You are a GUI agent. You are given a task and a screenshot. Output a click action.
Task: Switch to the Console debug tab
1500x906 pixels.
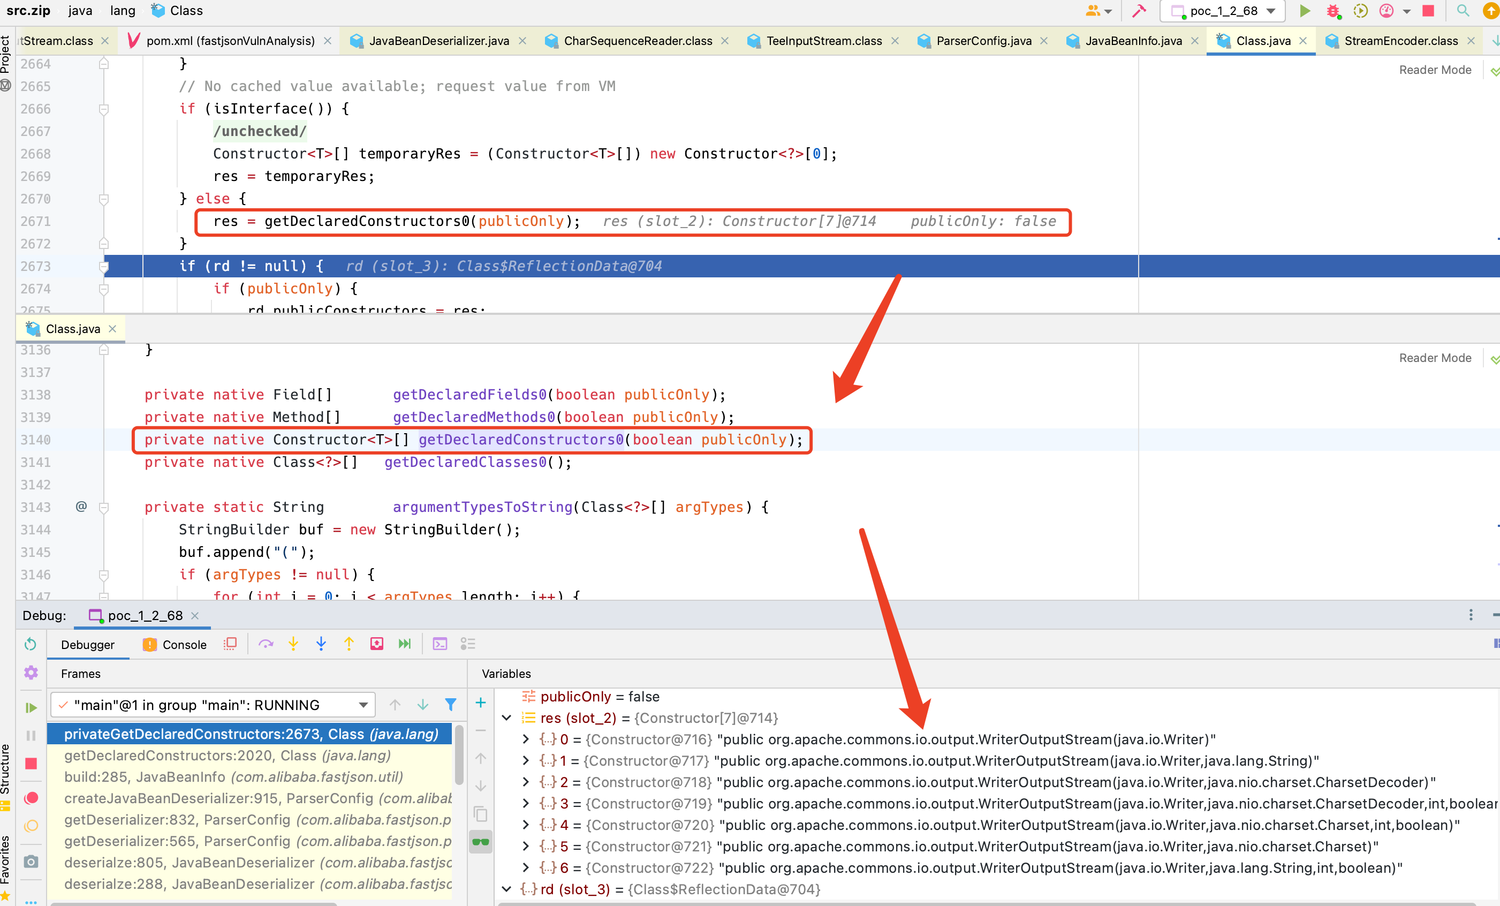[x=176, y=645]
